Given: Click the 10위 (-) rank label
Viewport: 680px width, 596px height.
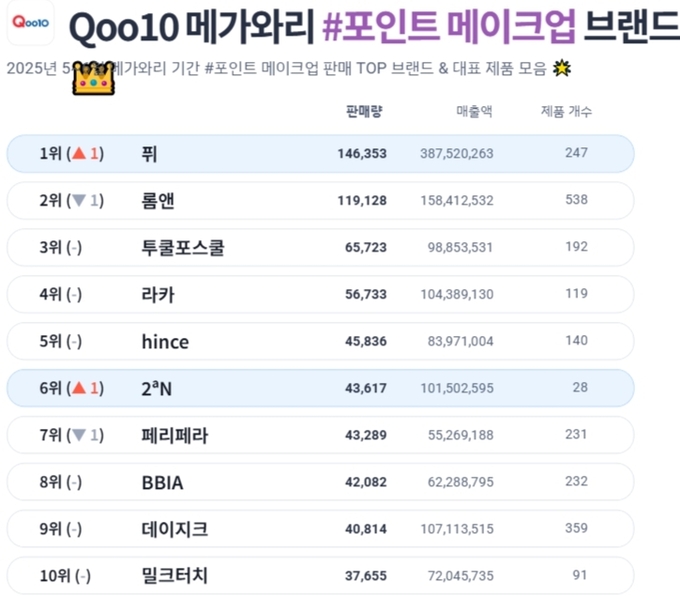Looking at the screenshot, I should 65,576.
